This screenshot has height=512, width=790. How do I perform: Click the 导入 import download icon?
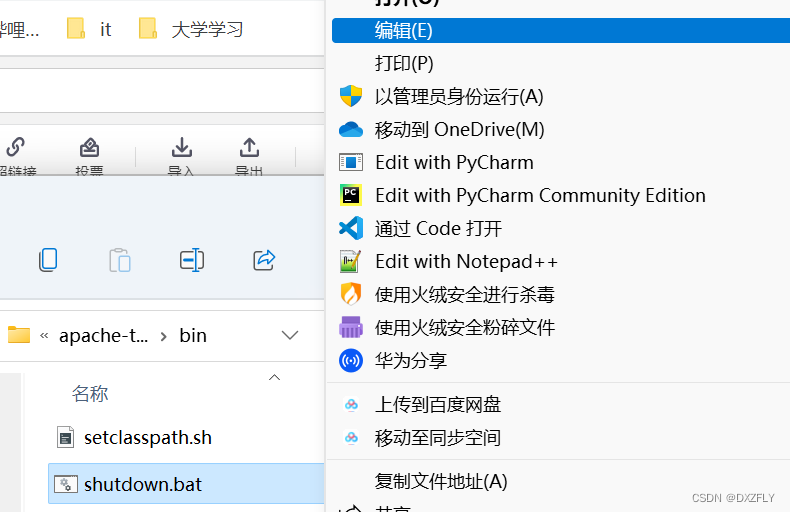pos(181,147)
